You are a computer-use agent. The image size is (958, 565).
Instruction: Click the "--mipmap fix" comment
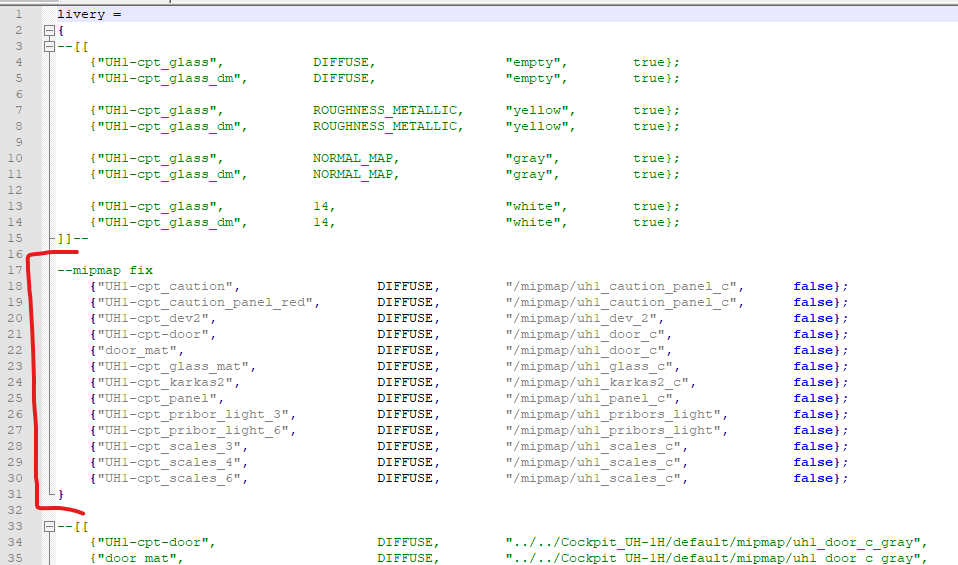tap(105, 270)
